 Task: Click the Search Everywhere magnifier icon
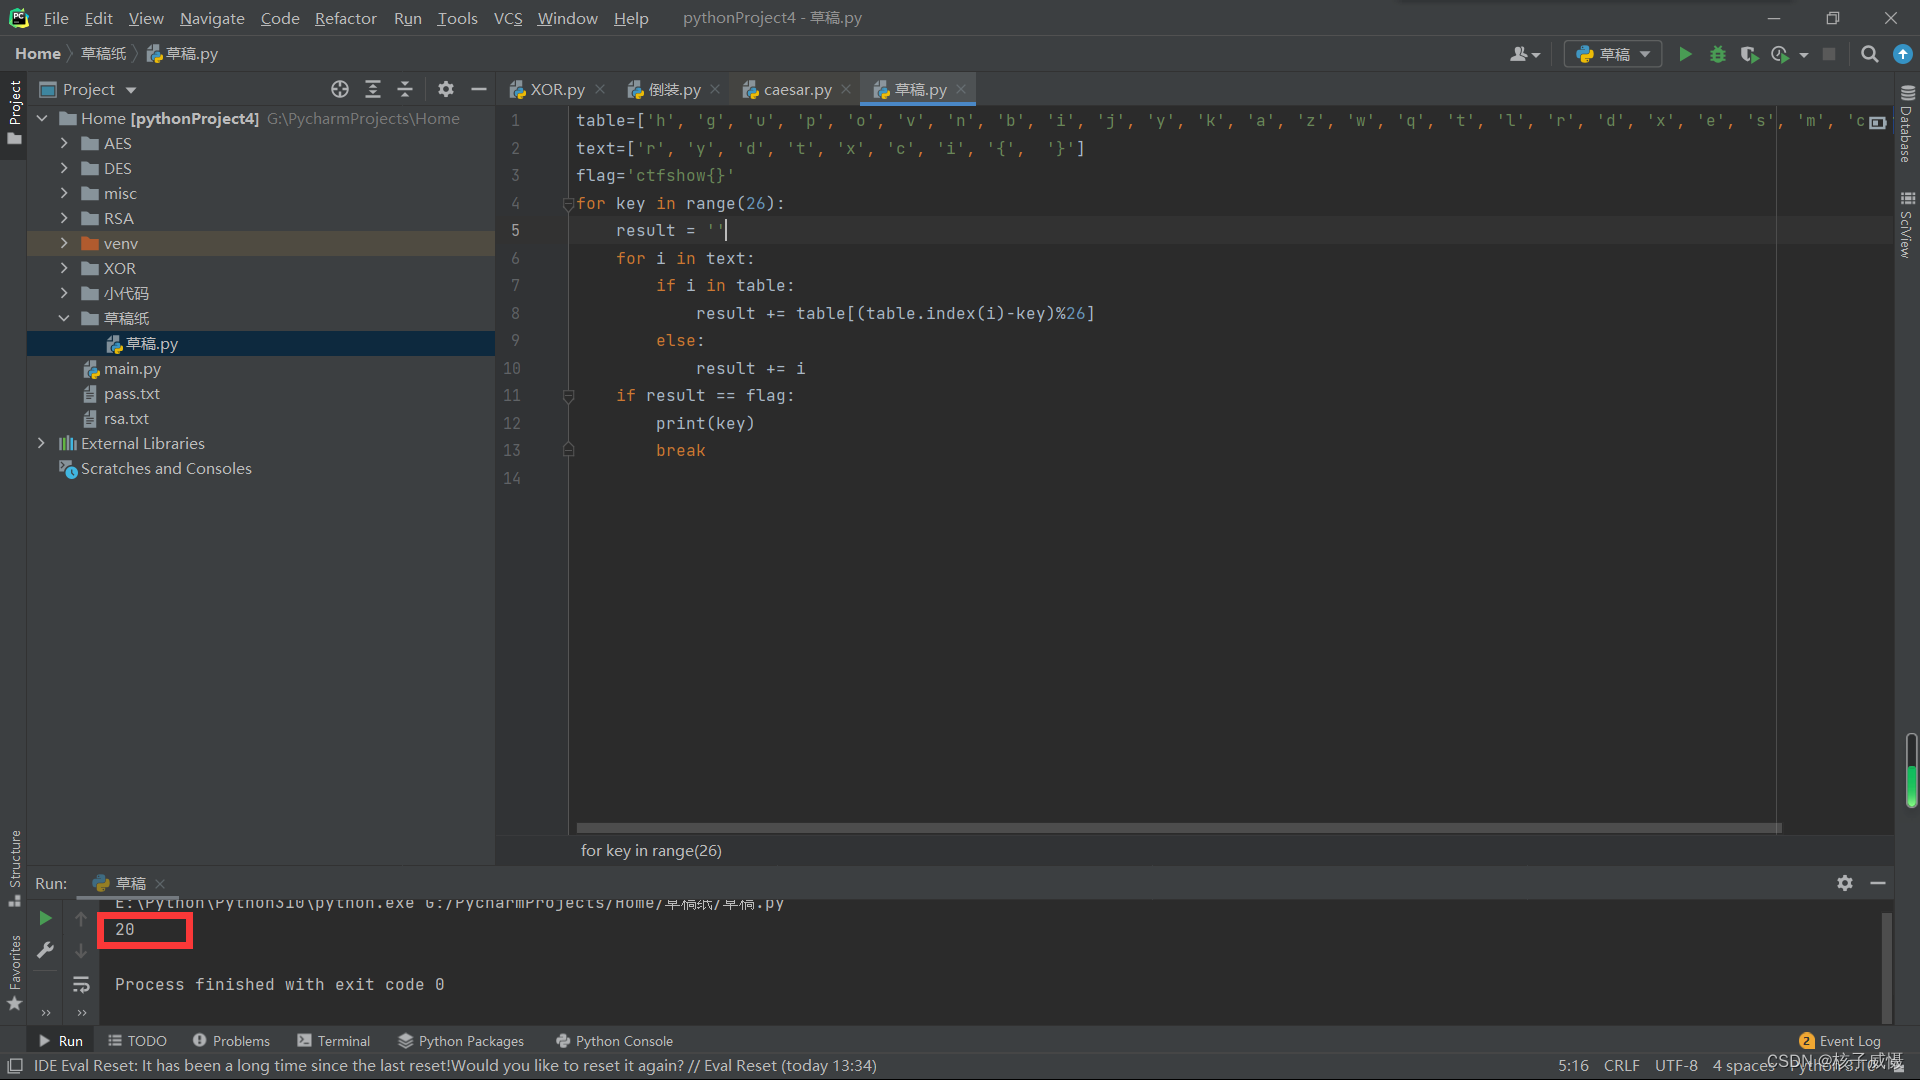1869,54
